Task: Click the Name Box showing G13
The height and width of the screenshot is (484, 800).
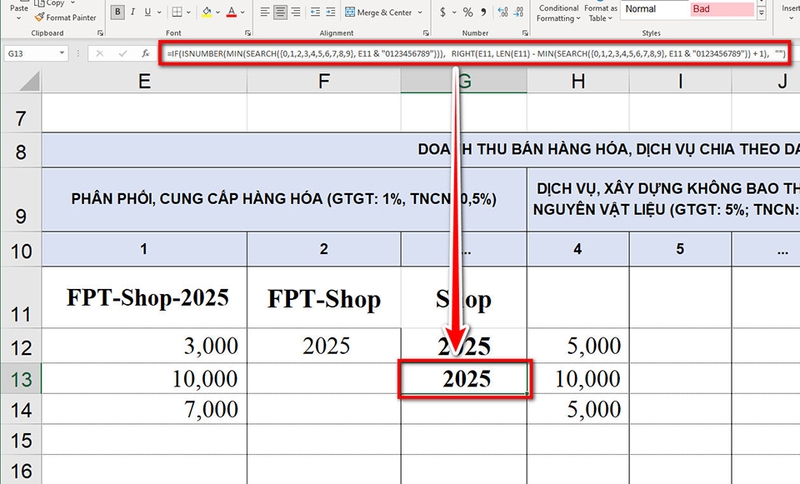Action: click(30, 53)
